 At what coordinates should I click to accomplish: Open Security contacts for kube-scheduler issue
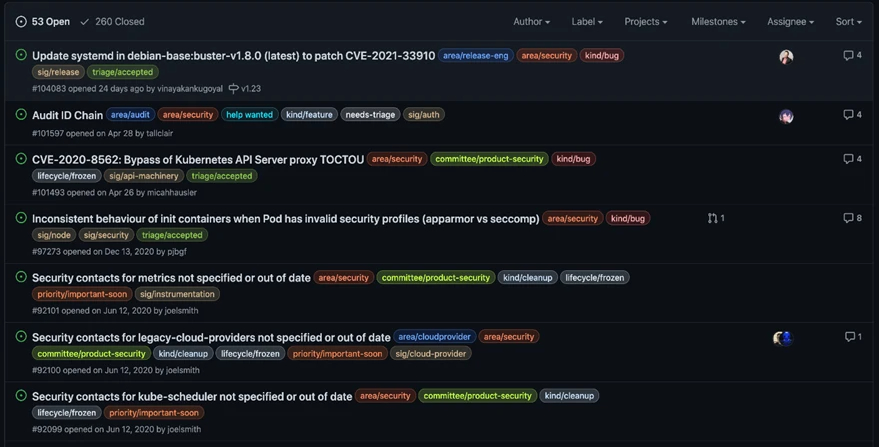click(x=192, y=396)
